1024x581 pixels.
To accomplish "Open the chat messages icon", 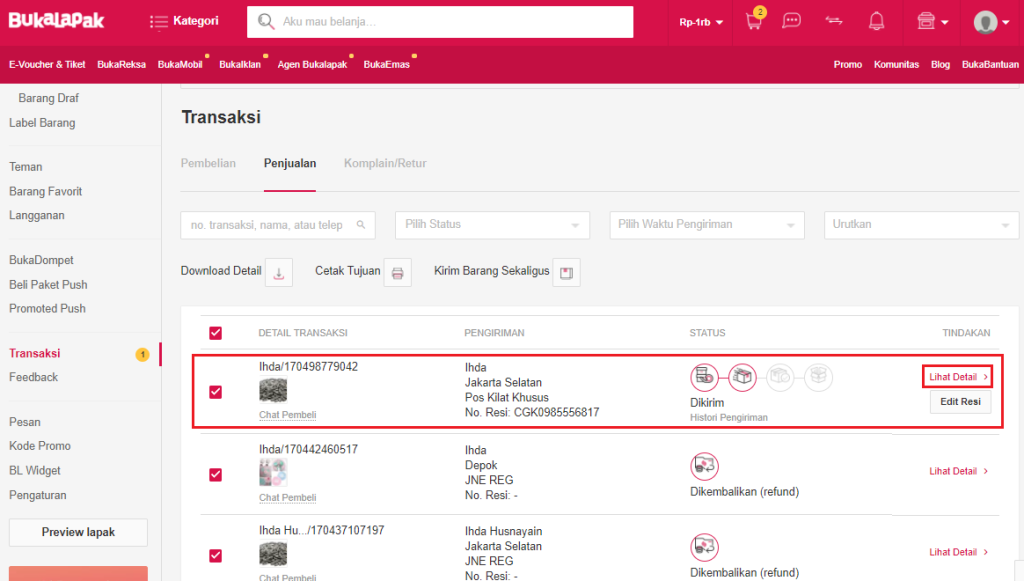I will pyautogui.click(x=792, y=21).
